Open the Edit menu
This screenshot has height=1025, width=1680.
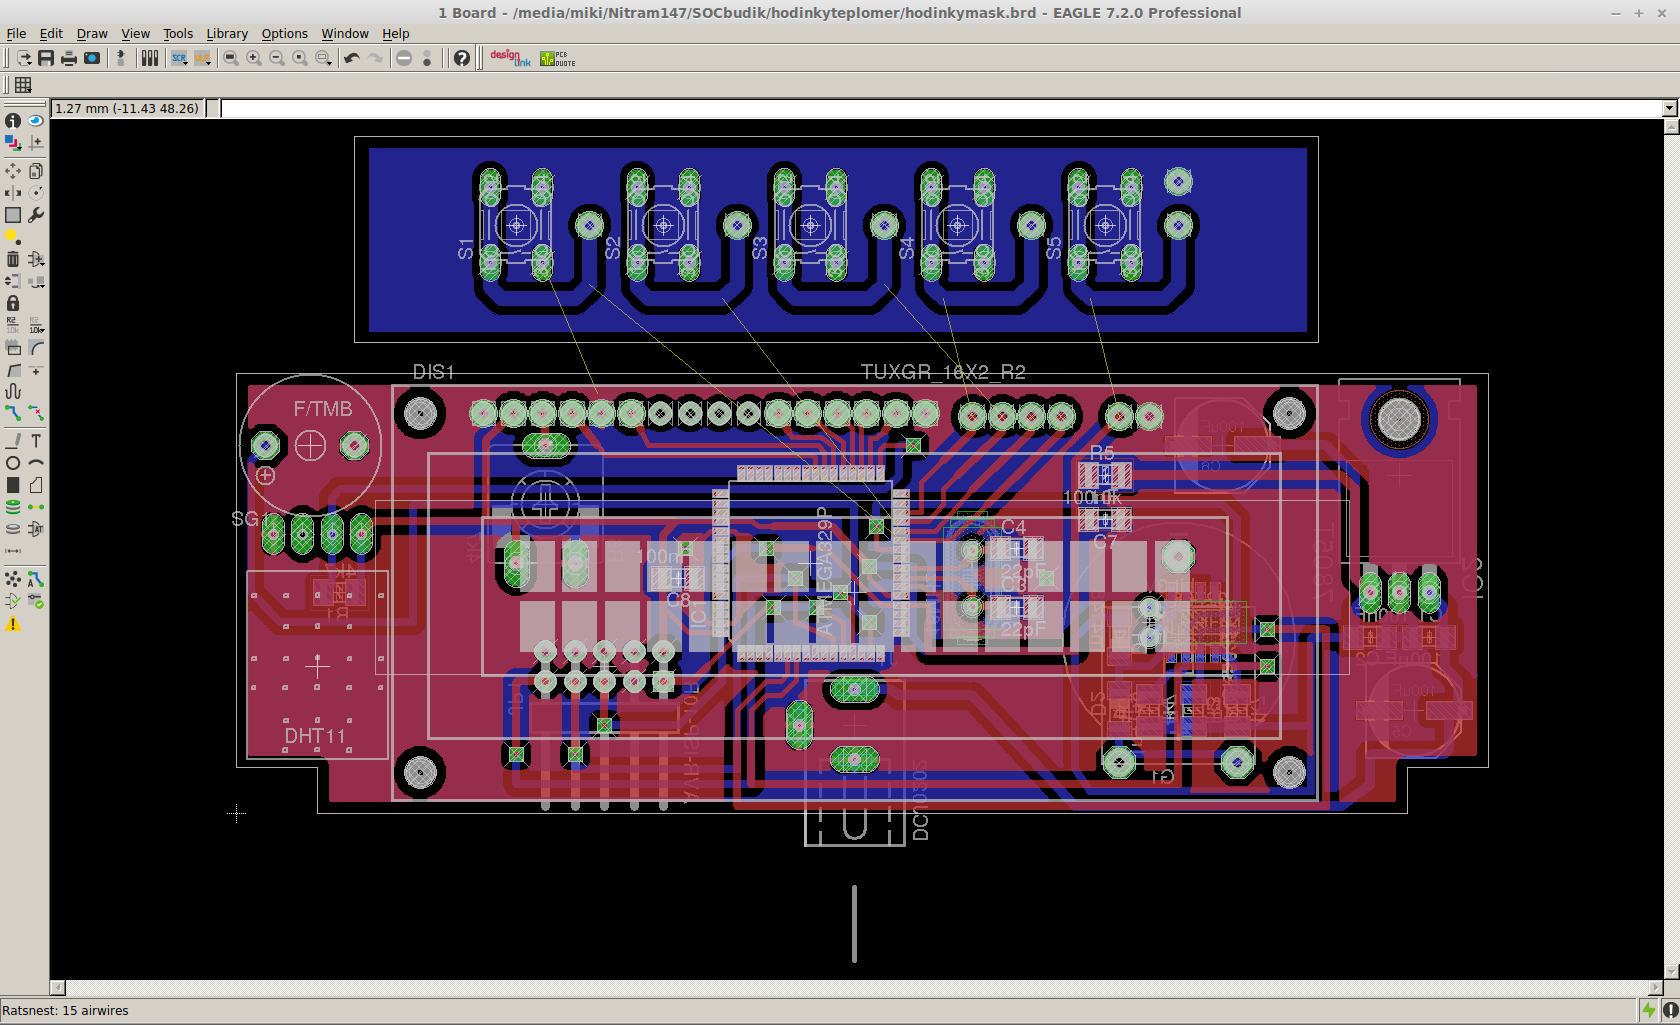click(x=51, y=33)
